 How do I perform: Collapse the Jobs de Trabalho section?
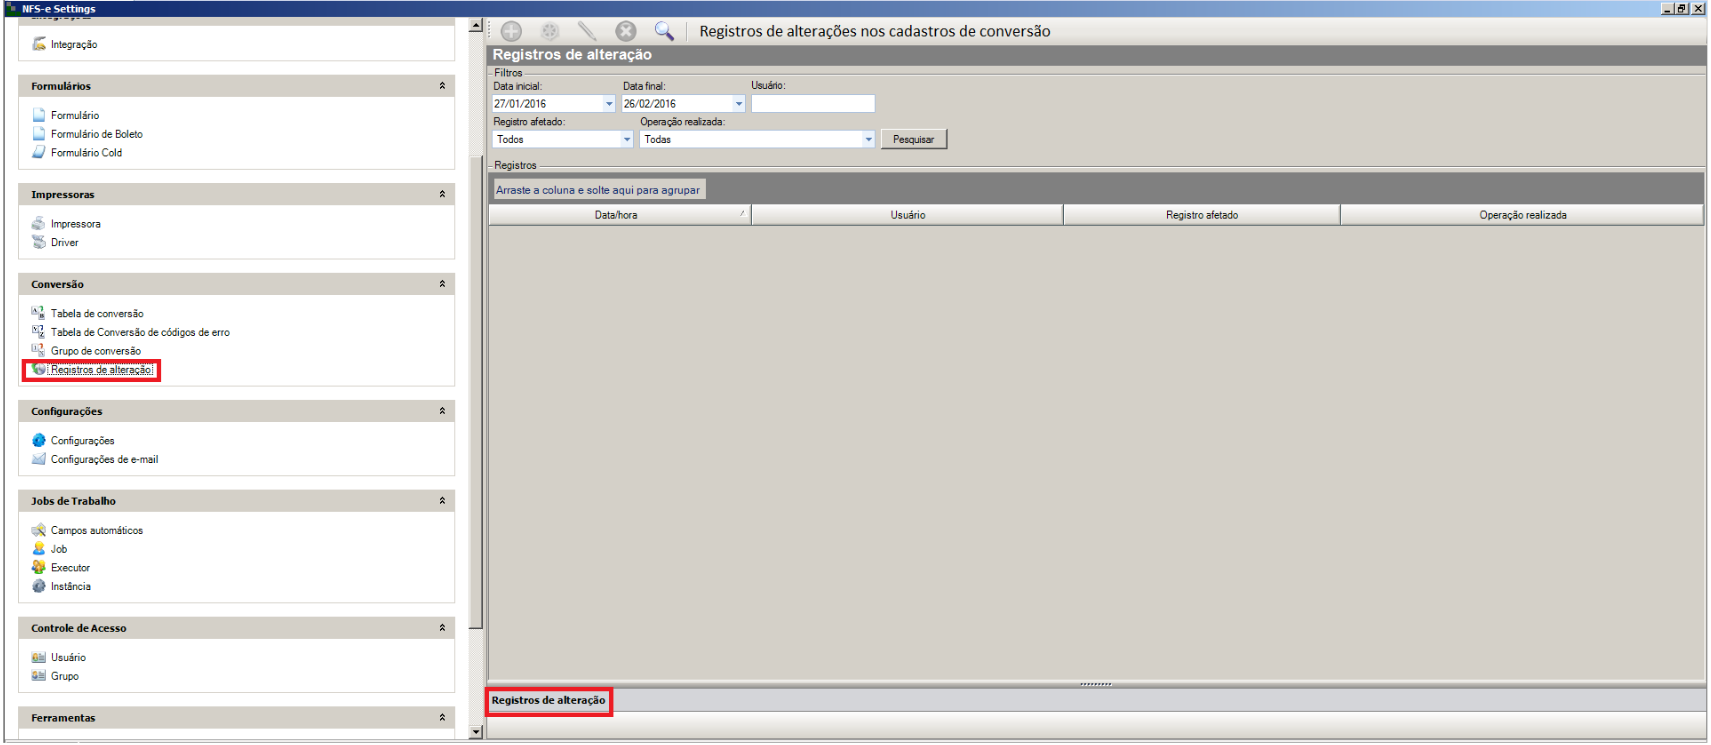pyautogui.click(x=442, y=501)
